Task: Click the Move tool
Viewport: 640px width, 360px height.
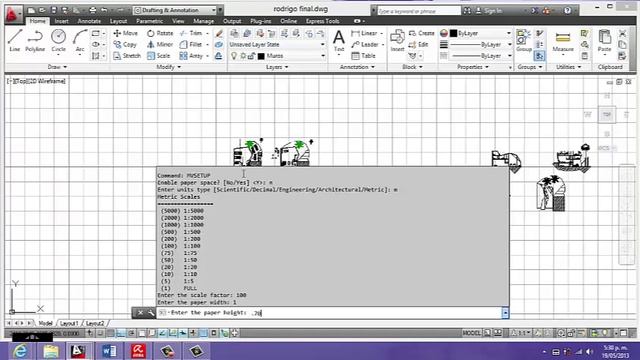Action: click(126, 33)
